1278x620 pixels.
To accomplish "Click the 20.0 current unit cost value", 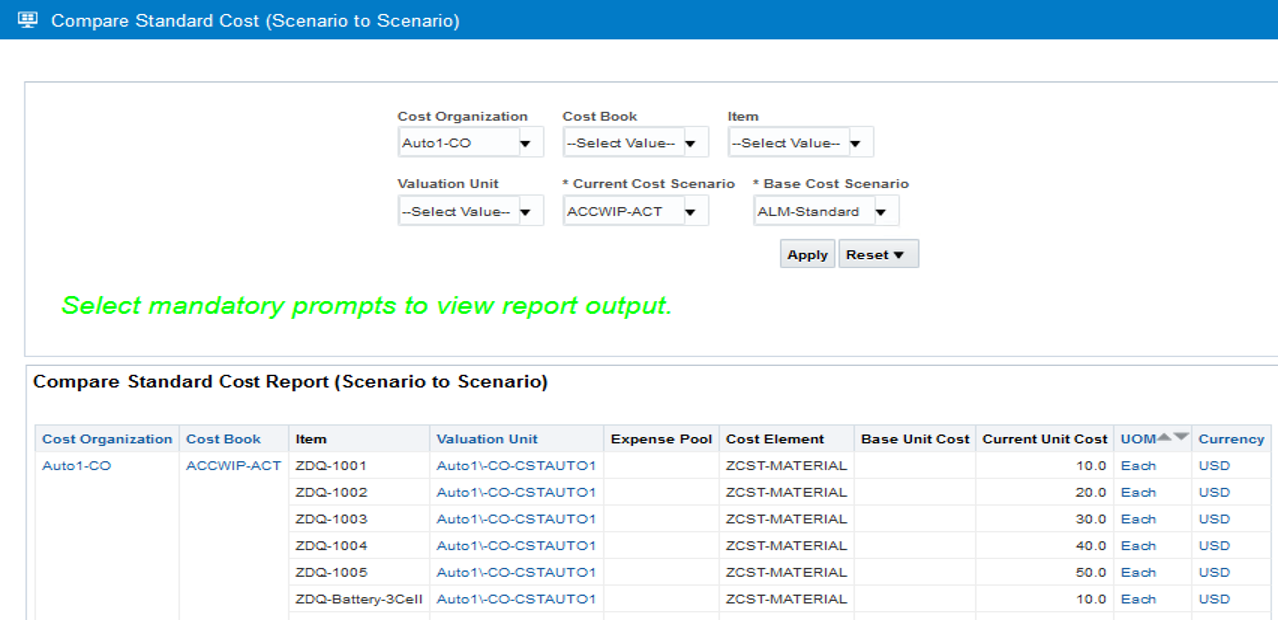I will [x=1091, y=493].
